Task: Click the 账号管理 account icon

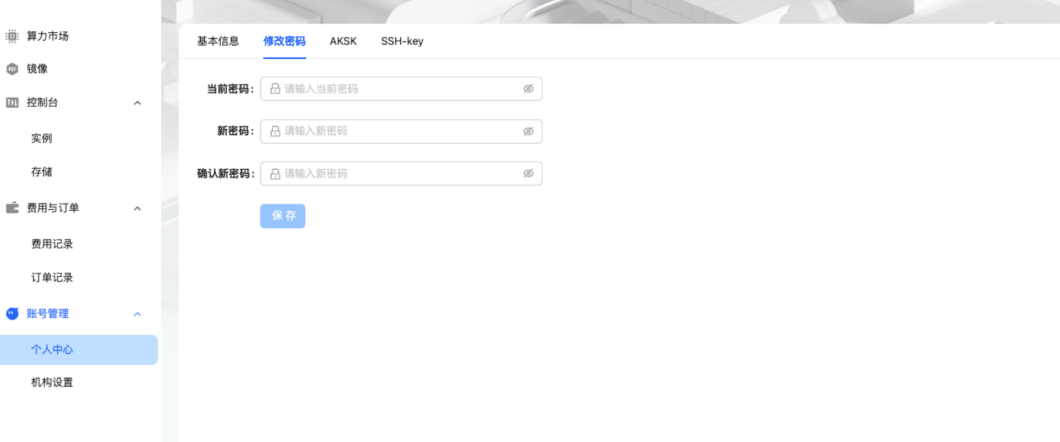Action: (x=12, y=313)
